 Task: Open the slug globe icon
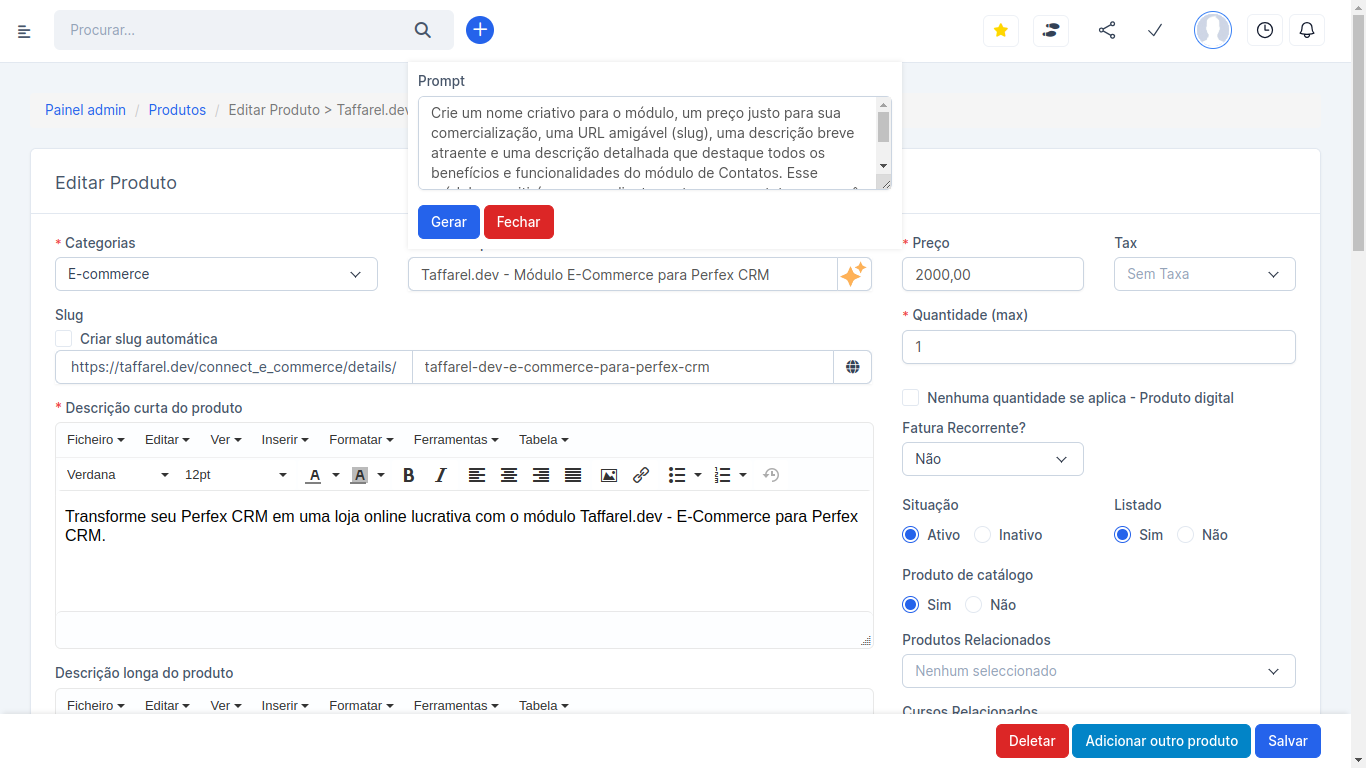point(853,367)
